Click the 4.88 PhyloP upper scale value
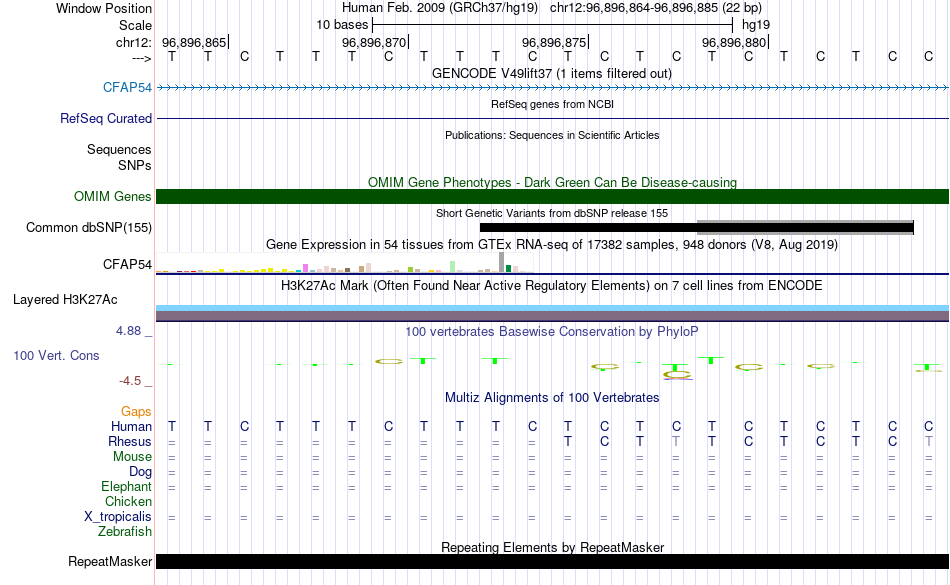Viewport: 950px width, 585px height. pos(128,331)
